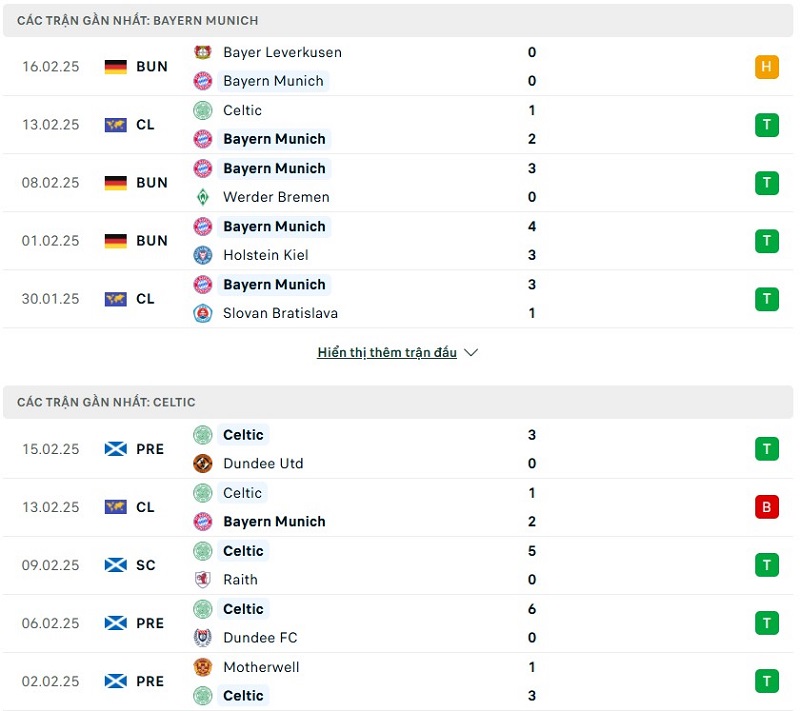The height and width of the screenshot is (711, 800).
Task: Select the Motherwell team logo
Action: coord(203,667)
